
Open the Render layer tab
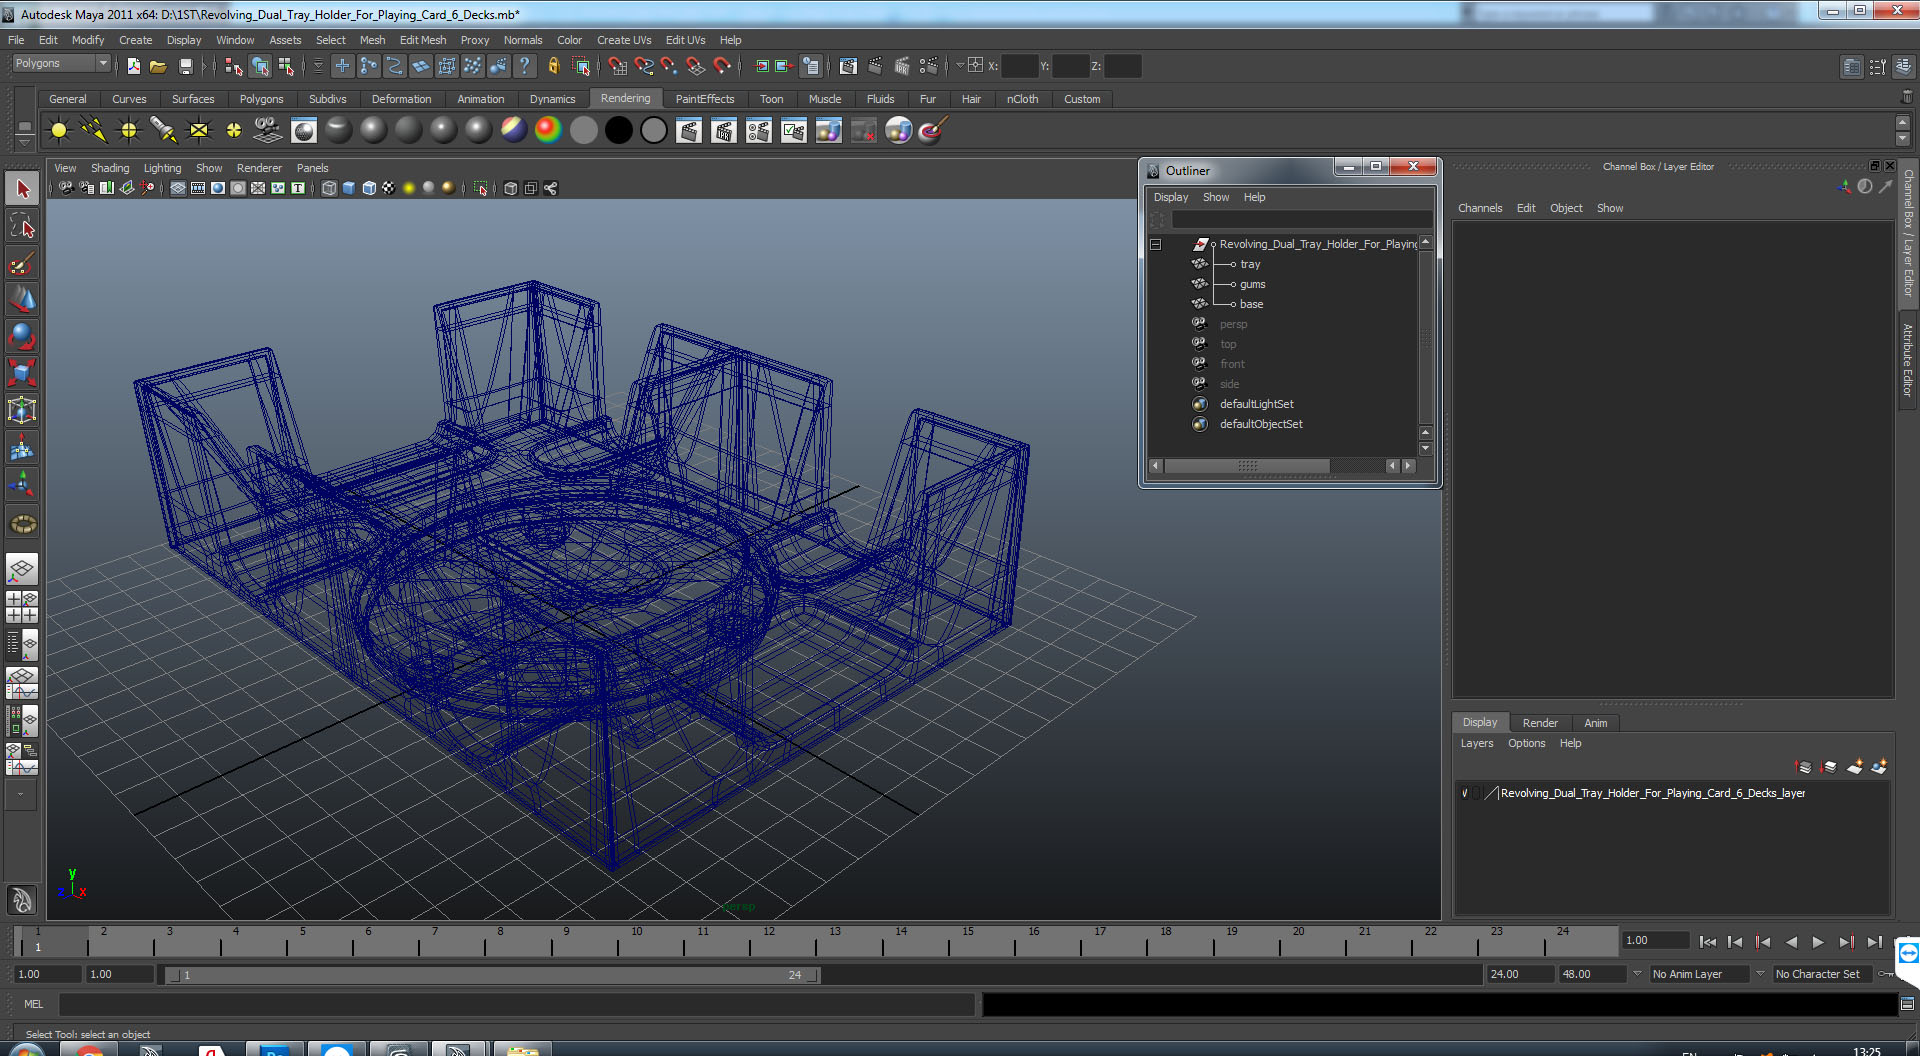pyautogui.click(x=1540, y=723)
